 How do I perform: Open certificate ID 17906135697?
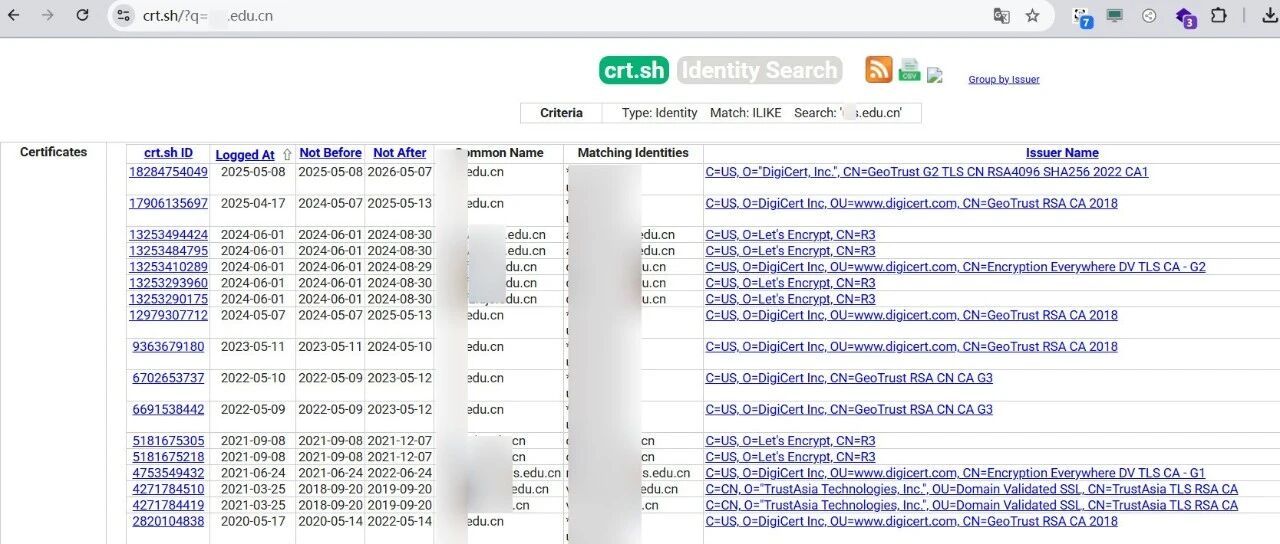click(x=168, y=203)
